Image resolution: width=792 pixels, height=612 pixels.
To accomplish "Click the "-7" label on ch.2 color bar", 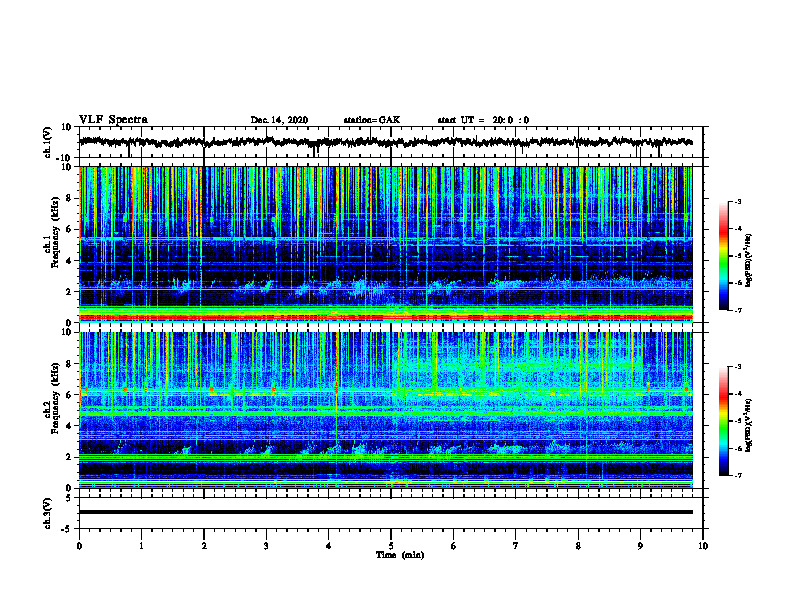I will tap(737, 475).
